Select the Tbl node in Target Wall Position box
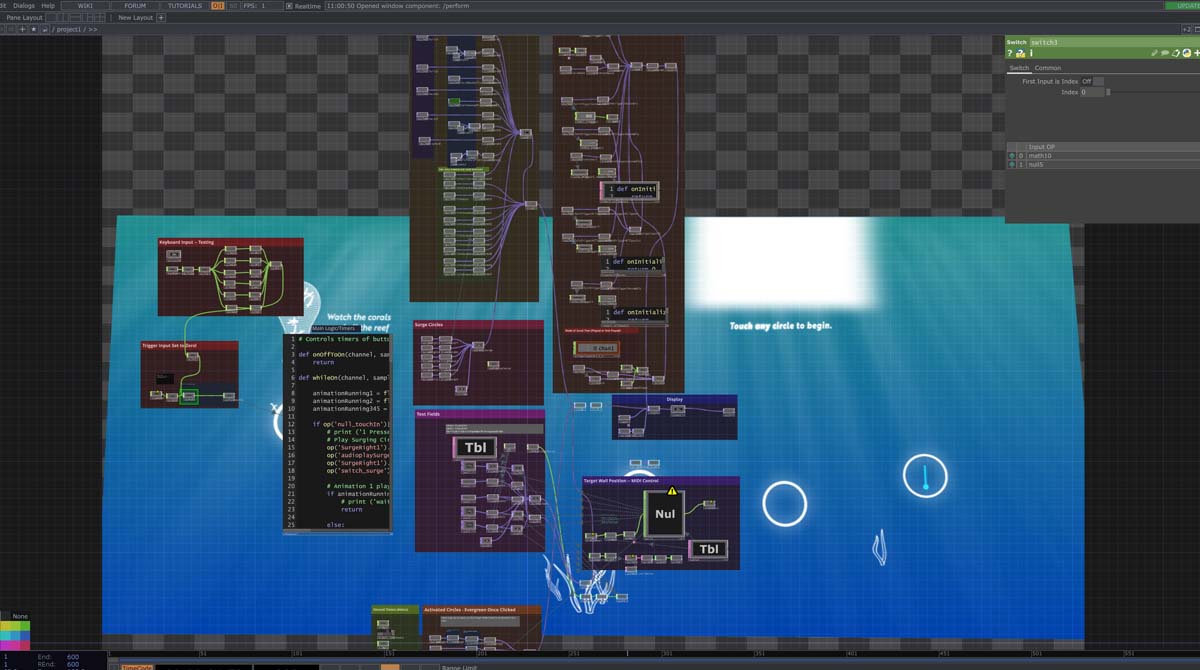 (x=708, y=549)
